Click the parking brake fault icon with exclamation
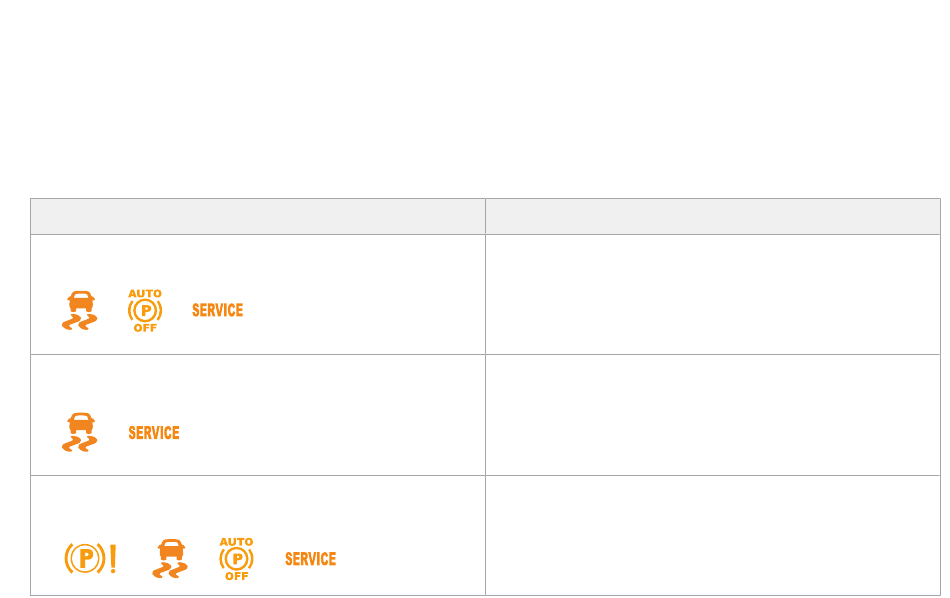Viewport: 950px width, 598px height. [90, 559]
